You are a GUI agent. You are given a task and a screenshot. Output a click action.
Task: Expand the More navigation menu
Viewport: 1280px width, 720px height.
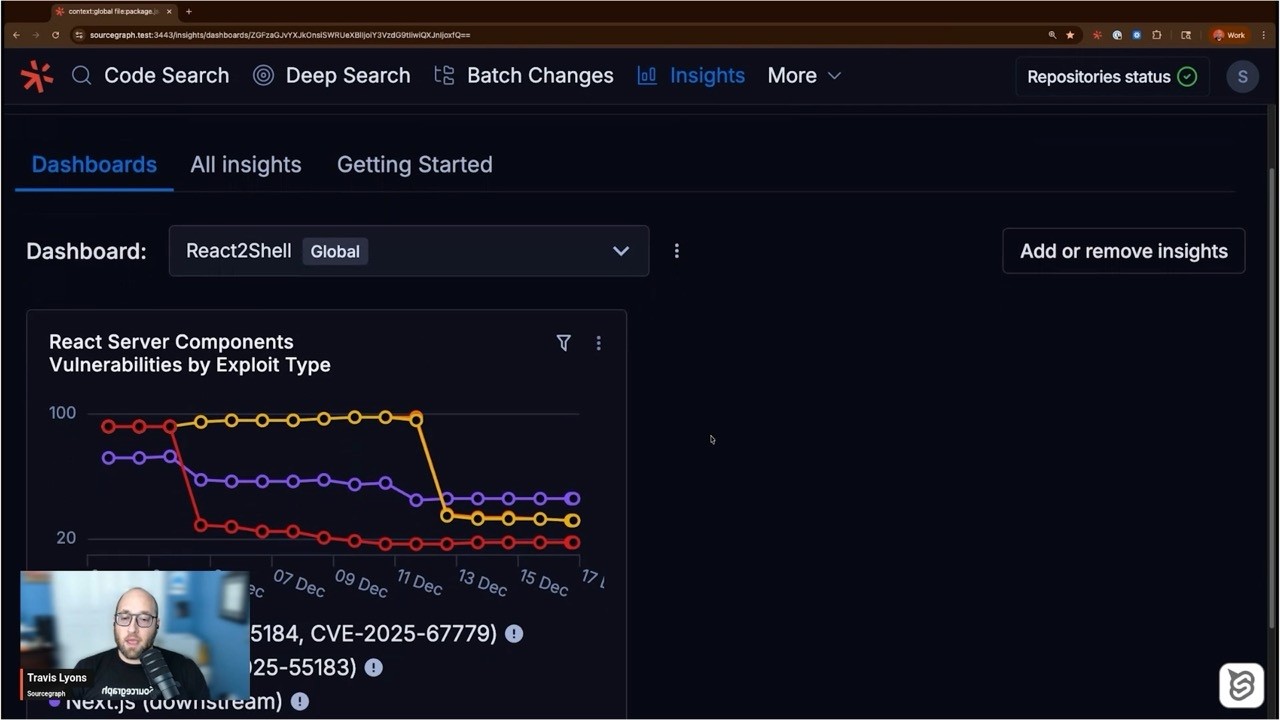(804, 76)
